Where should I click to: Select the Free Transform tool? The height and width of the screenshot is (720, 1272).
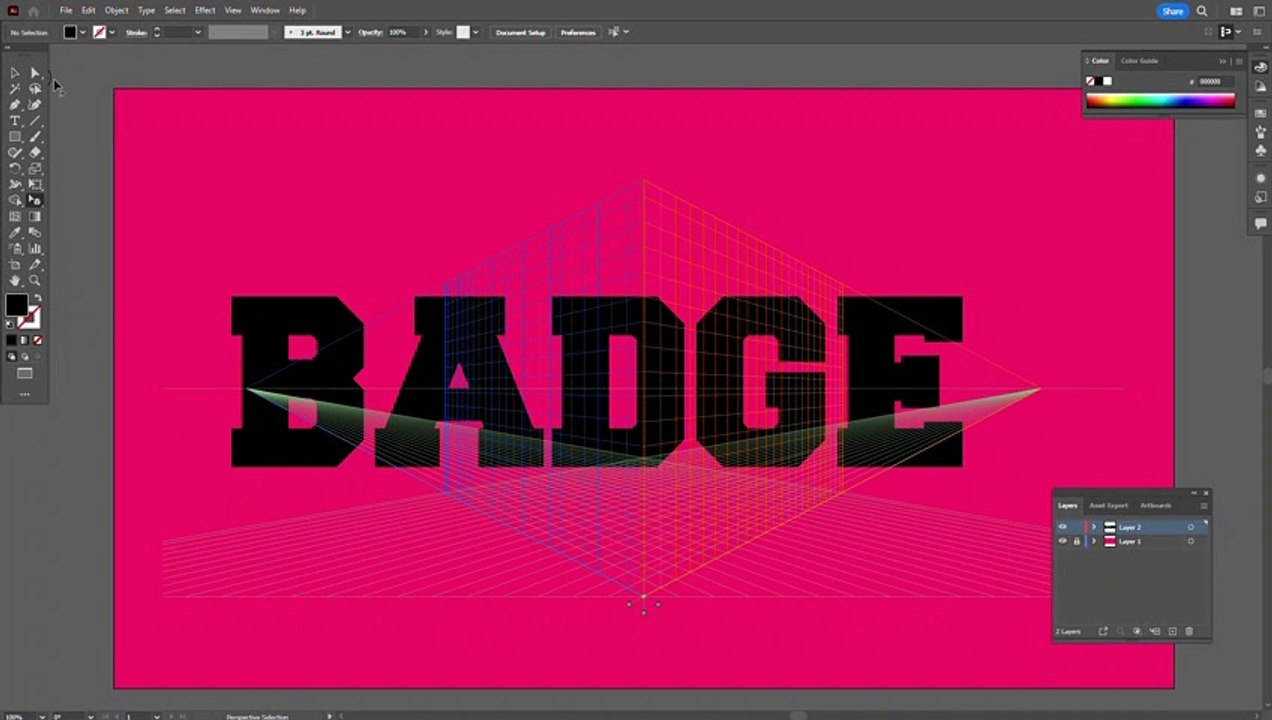(x=35, y=185)
